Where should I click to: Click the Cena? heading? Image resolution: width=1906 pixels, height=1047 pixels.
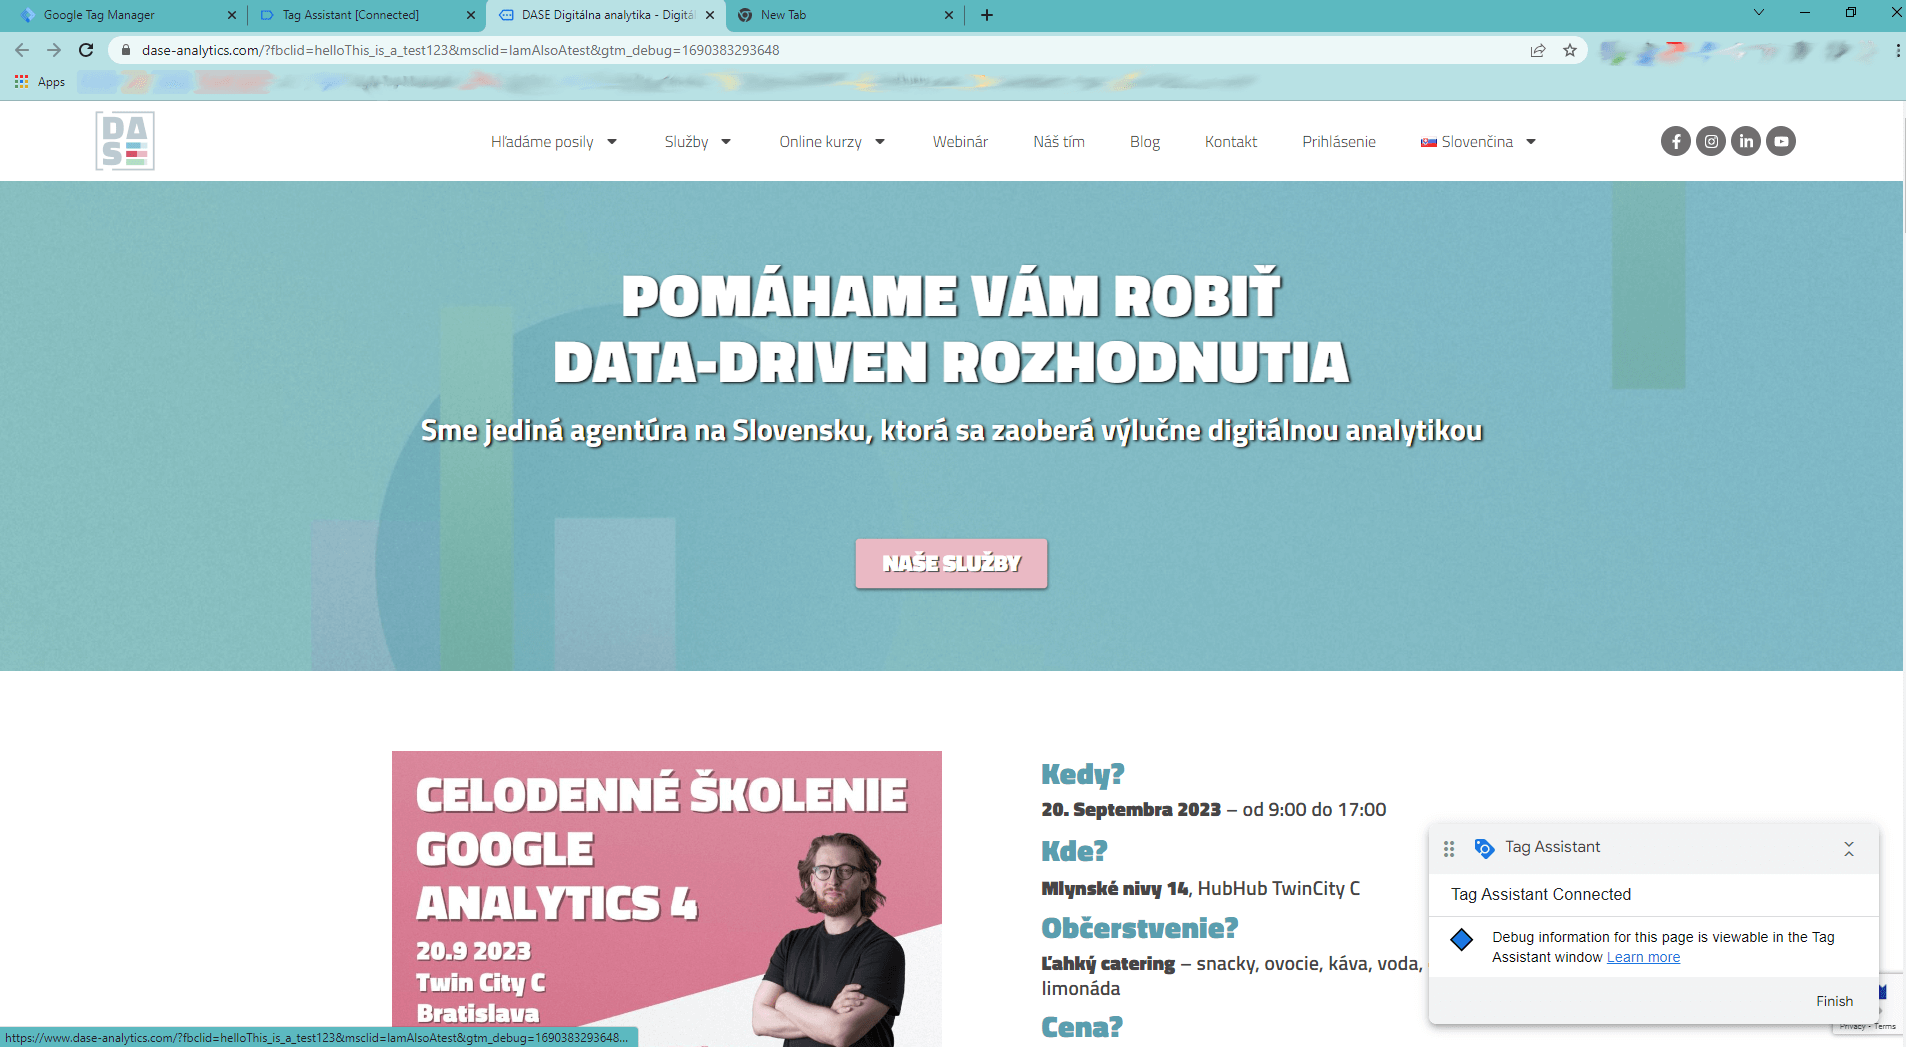1082,1027
